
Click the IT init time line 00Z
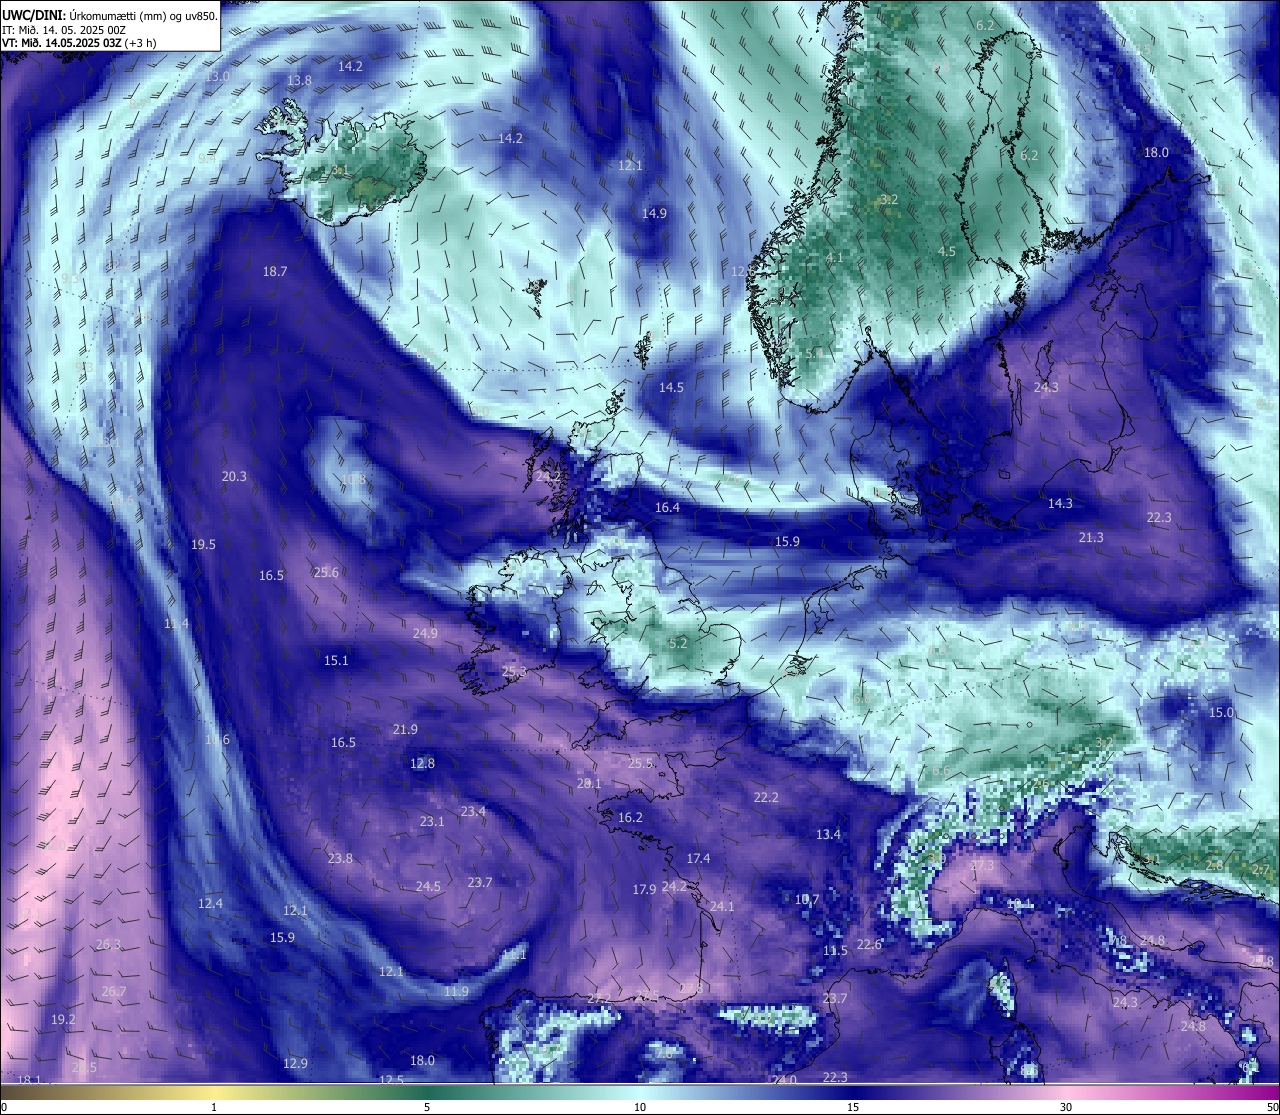[x=64, y=30]
